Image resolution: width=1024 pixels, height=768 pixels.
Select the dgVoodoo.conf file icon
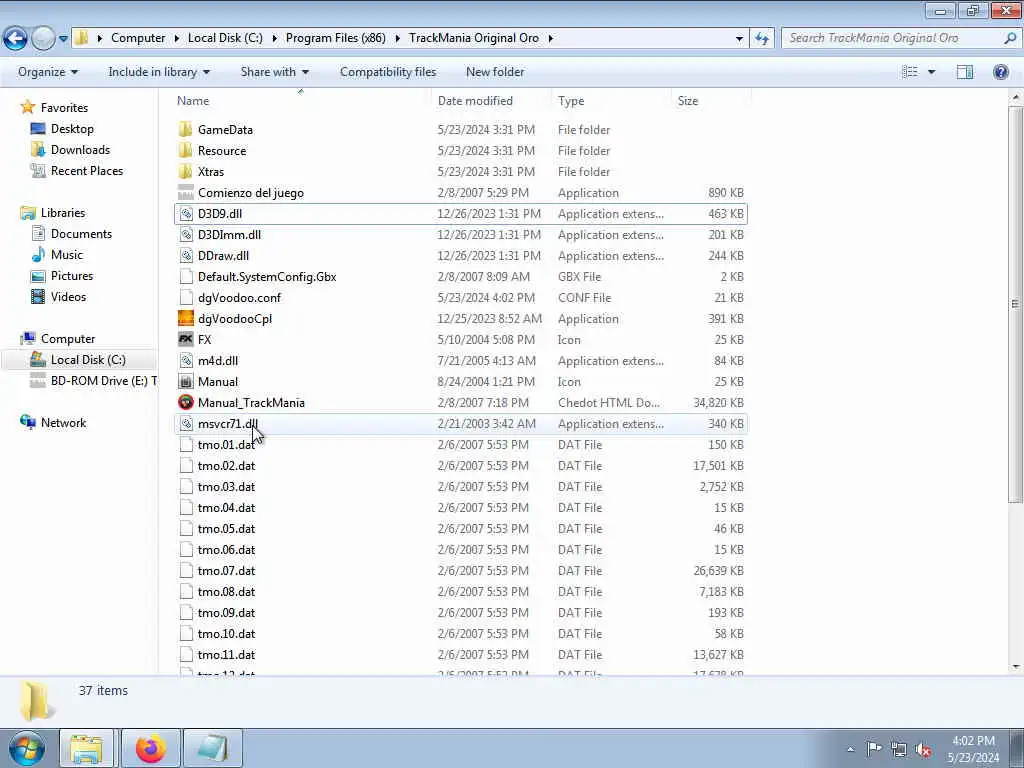point(185,298)
